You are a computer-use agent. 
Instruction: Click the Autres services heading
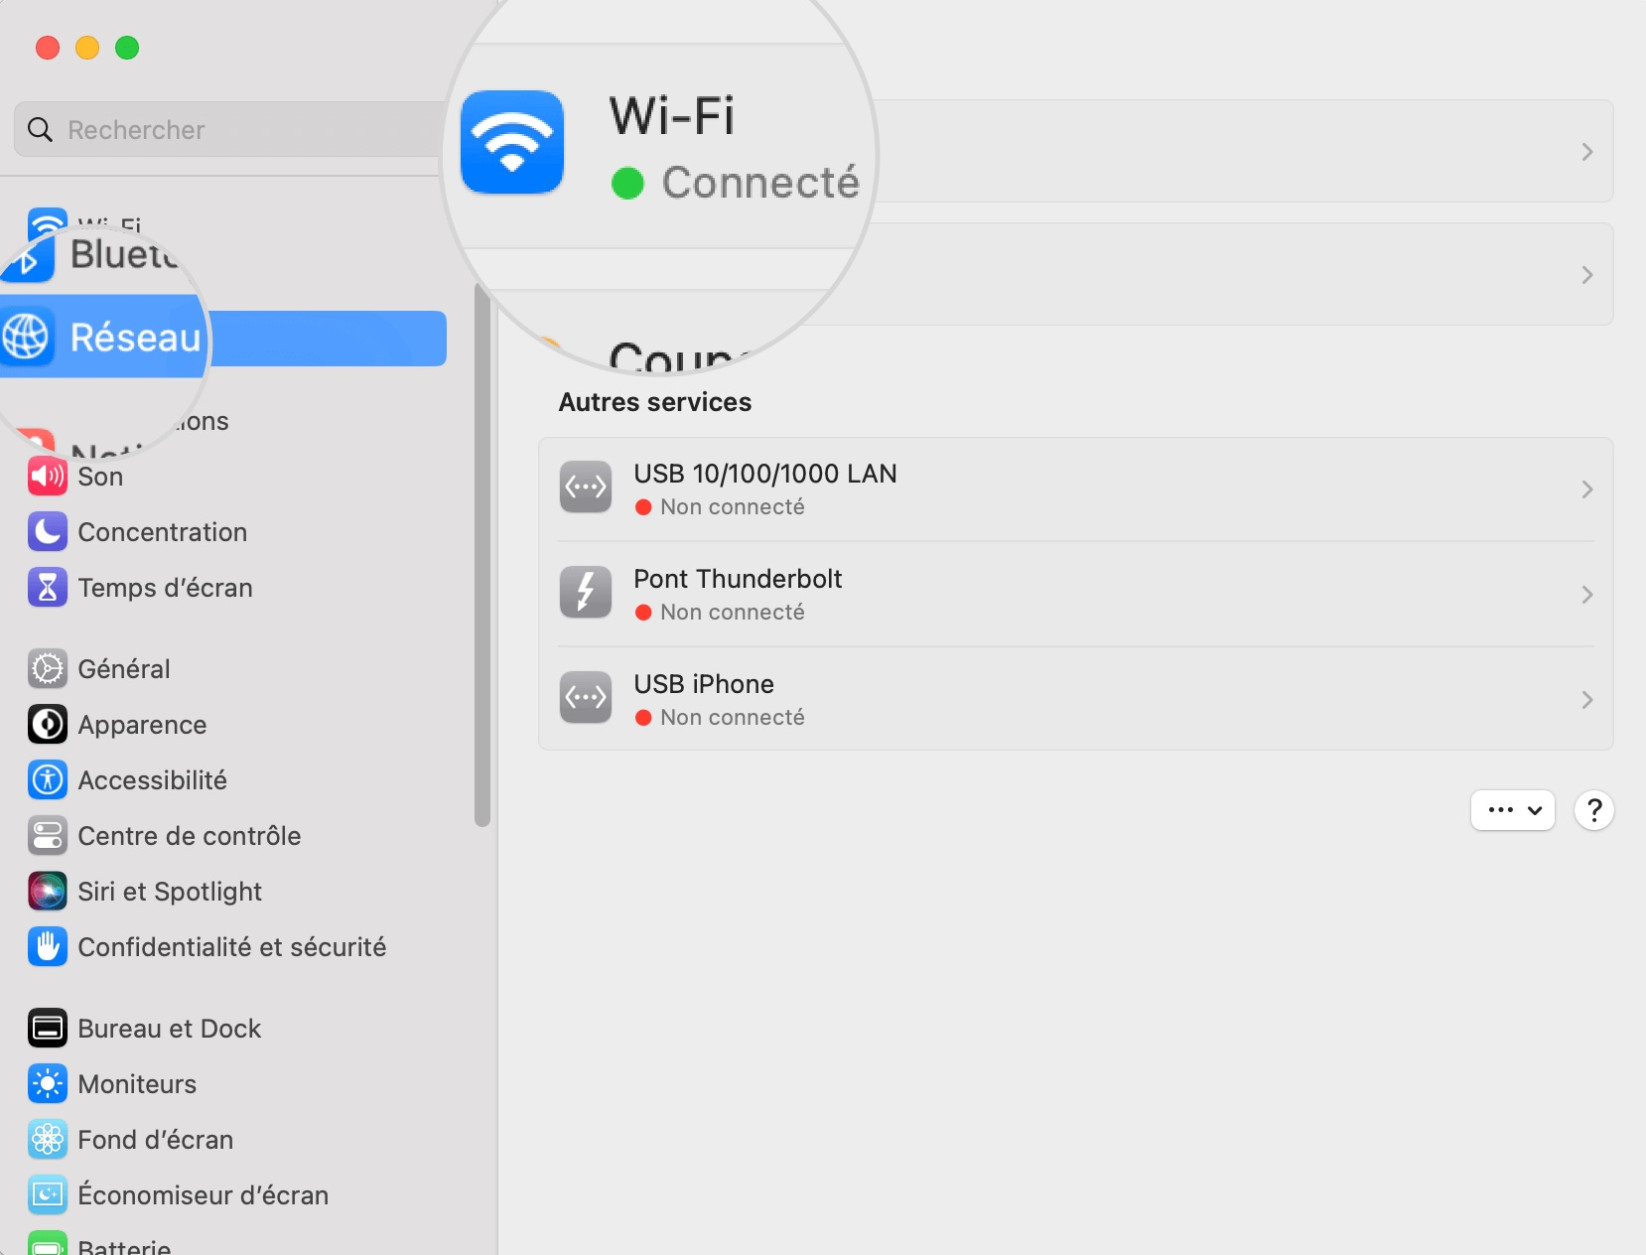655,402
